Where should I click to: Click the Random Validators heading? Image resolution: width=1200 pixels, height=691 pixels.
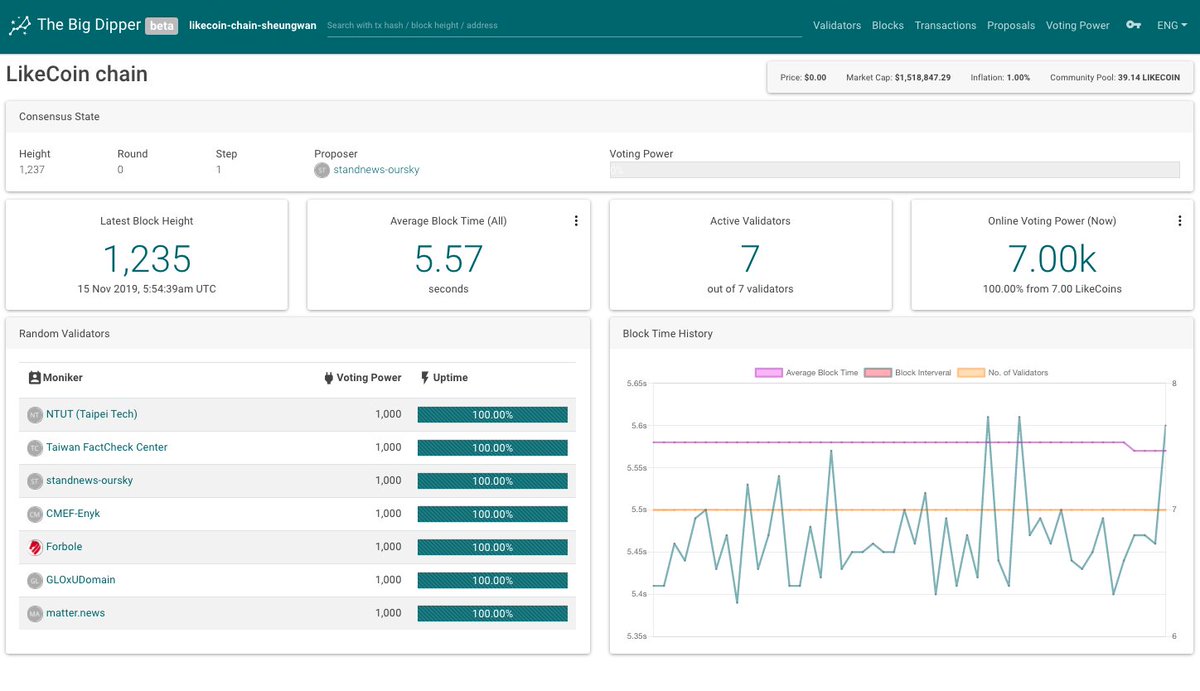pos(64,334)
